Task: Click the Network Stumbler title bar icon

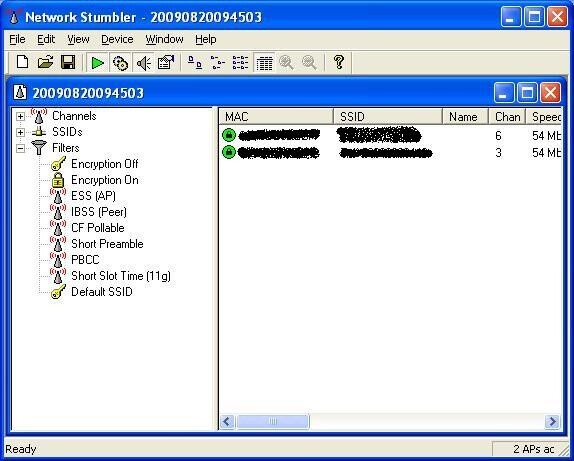Action: [x=14, y=17]
